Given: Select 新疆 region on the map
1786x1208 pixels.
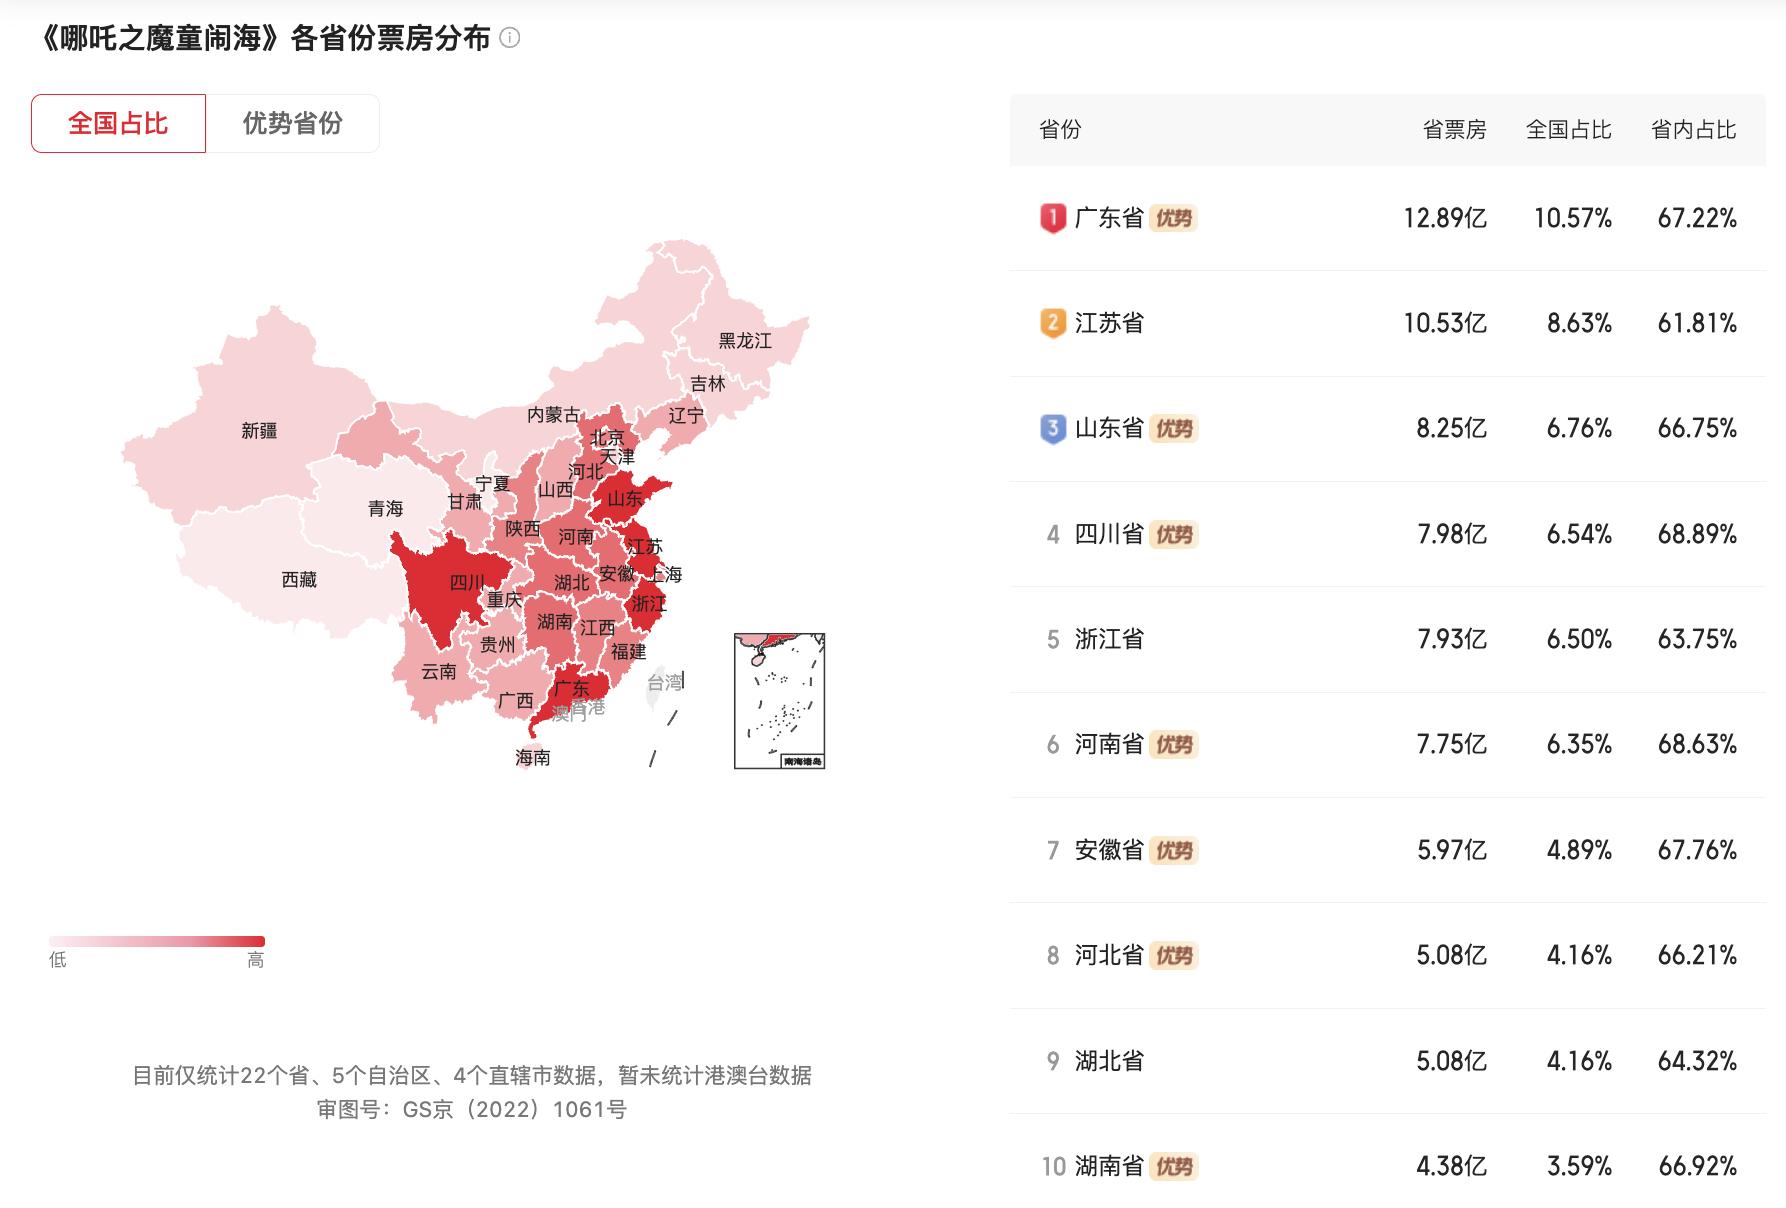Looking at the screenshot, I should click(258, 432).
